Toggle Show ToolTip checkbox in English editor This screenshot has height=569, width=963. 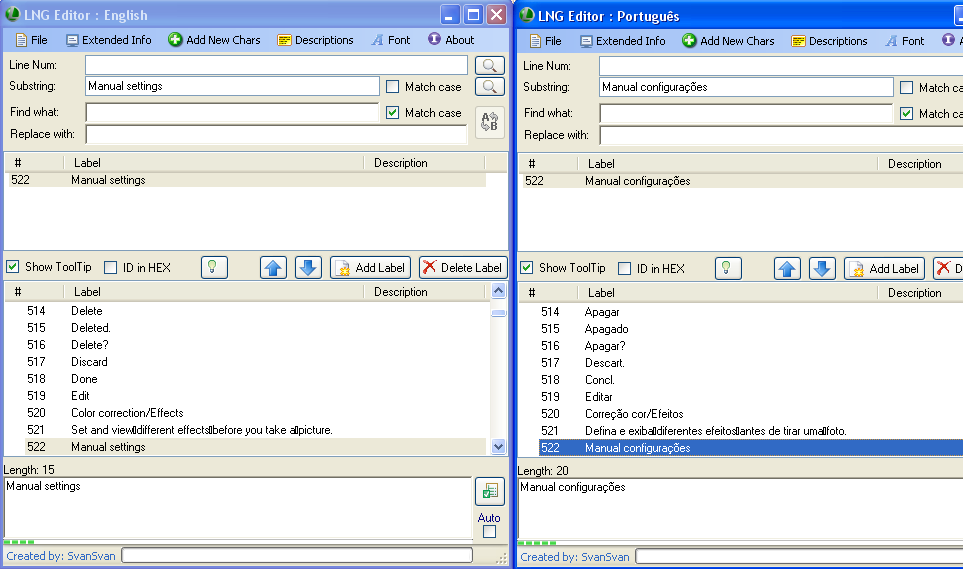[13, 267]
